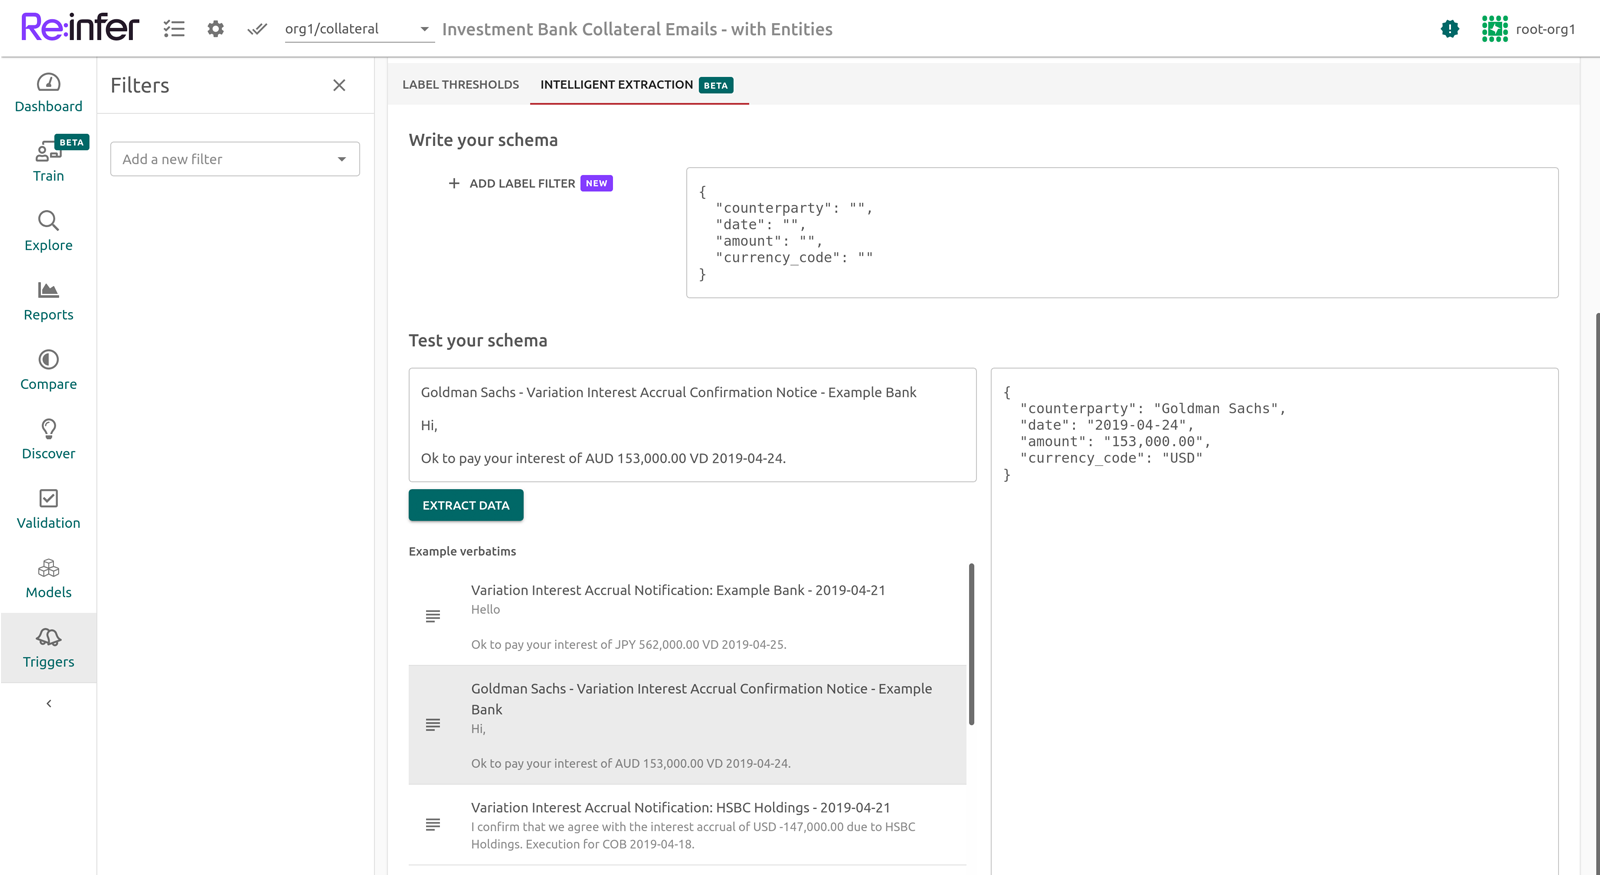
Task: Collapse the sidebar with the chevron
Action: (49, 704)
